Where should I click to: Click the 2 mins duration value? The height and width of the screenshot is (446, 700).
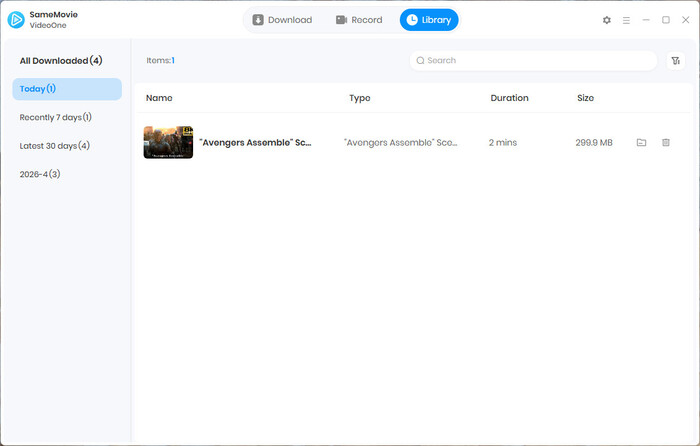pyautogui.click(x=503, y=143)
